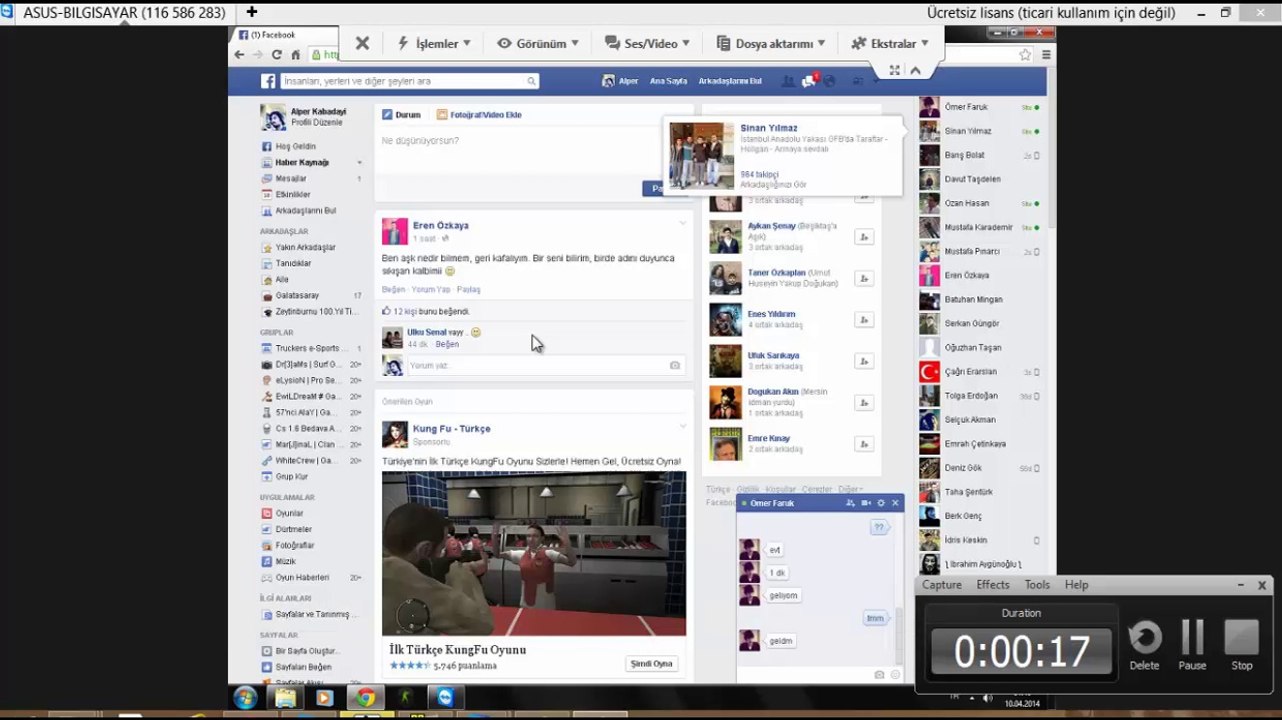Open Dosya aktarımı dropdown
This screenshot has width=1282, height=720.
[x=771, y=43]
